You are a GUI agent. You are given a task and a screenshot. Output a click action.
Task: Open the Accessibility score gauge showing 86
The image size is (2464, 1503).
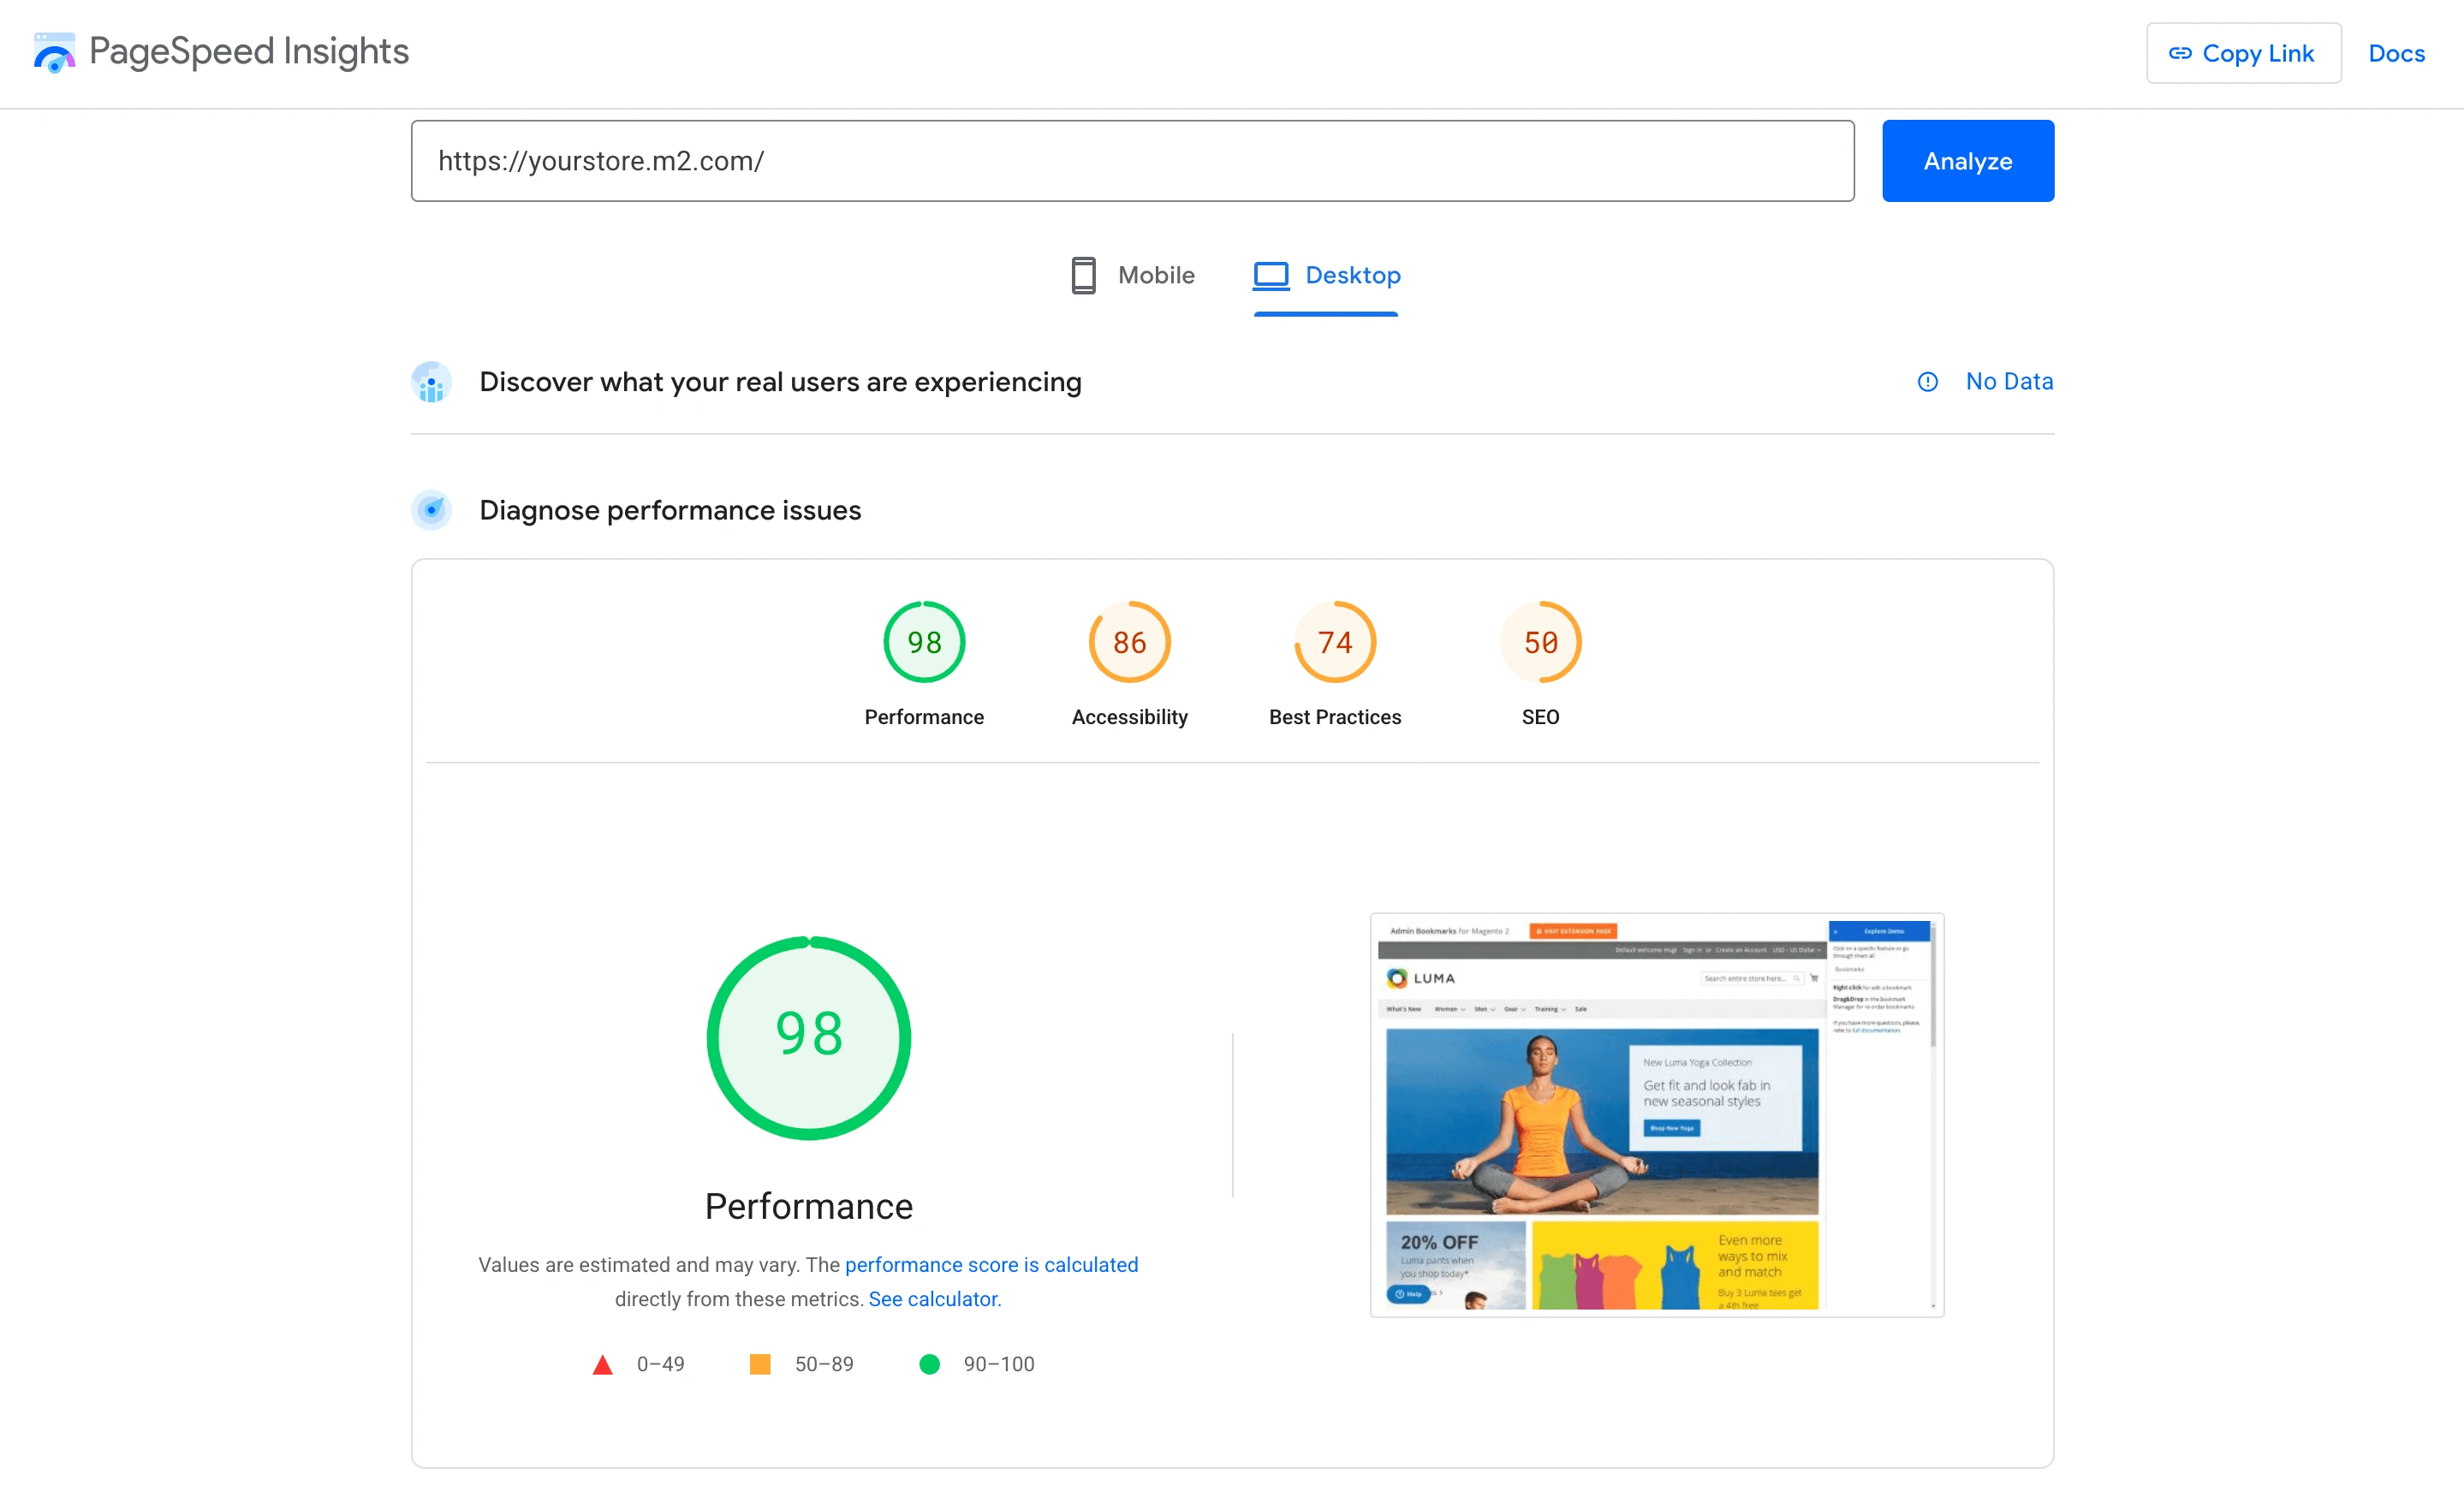[x=1128, y=641]
